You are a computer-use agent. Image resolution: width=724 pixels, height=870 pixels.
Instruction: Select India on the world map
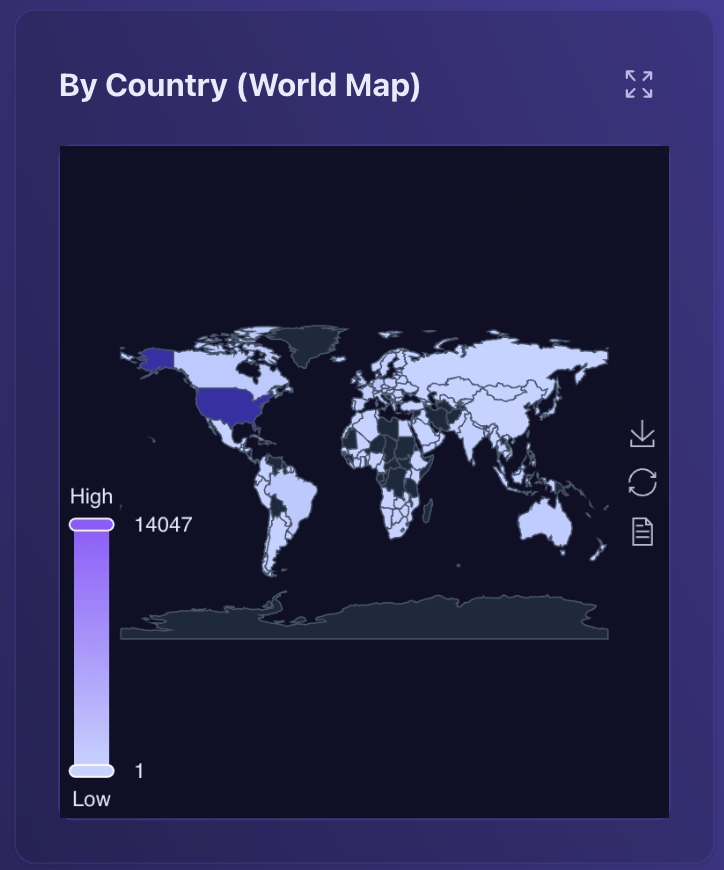click(x=473, y=438)
